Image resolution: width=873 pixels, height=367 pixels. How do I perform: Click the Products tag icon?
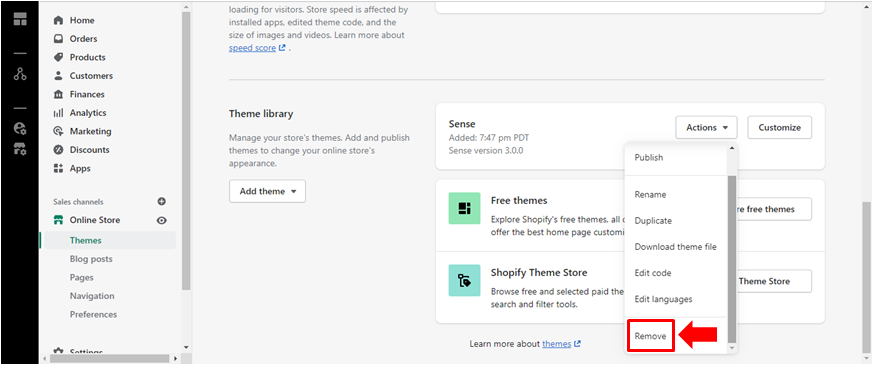point(58,57)
